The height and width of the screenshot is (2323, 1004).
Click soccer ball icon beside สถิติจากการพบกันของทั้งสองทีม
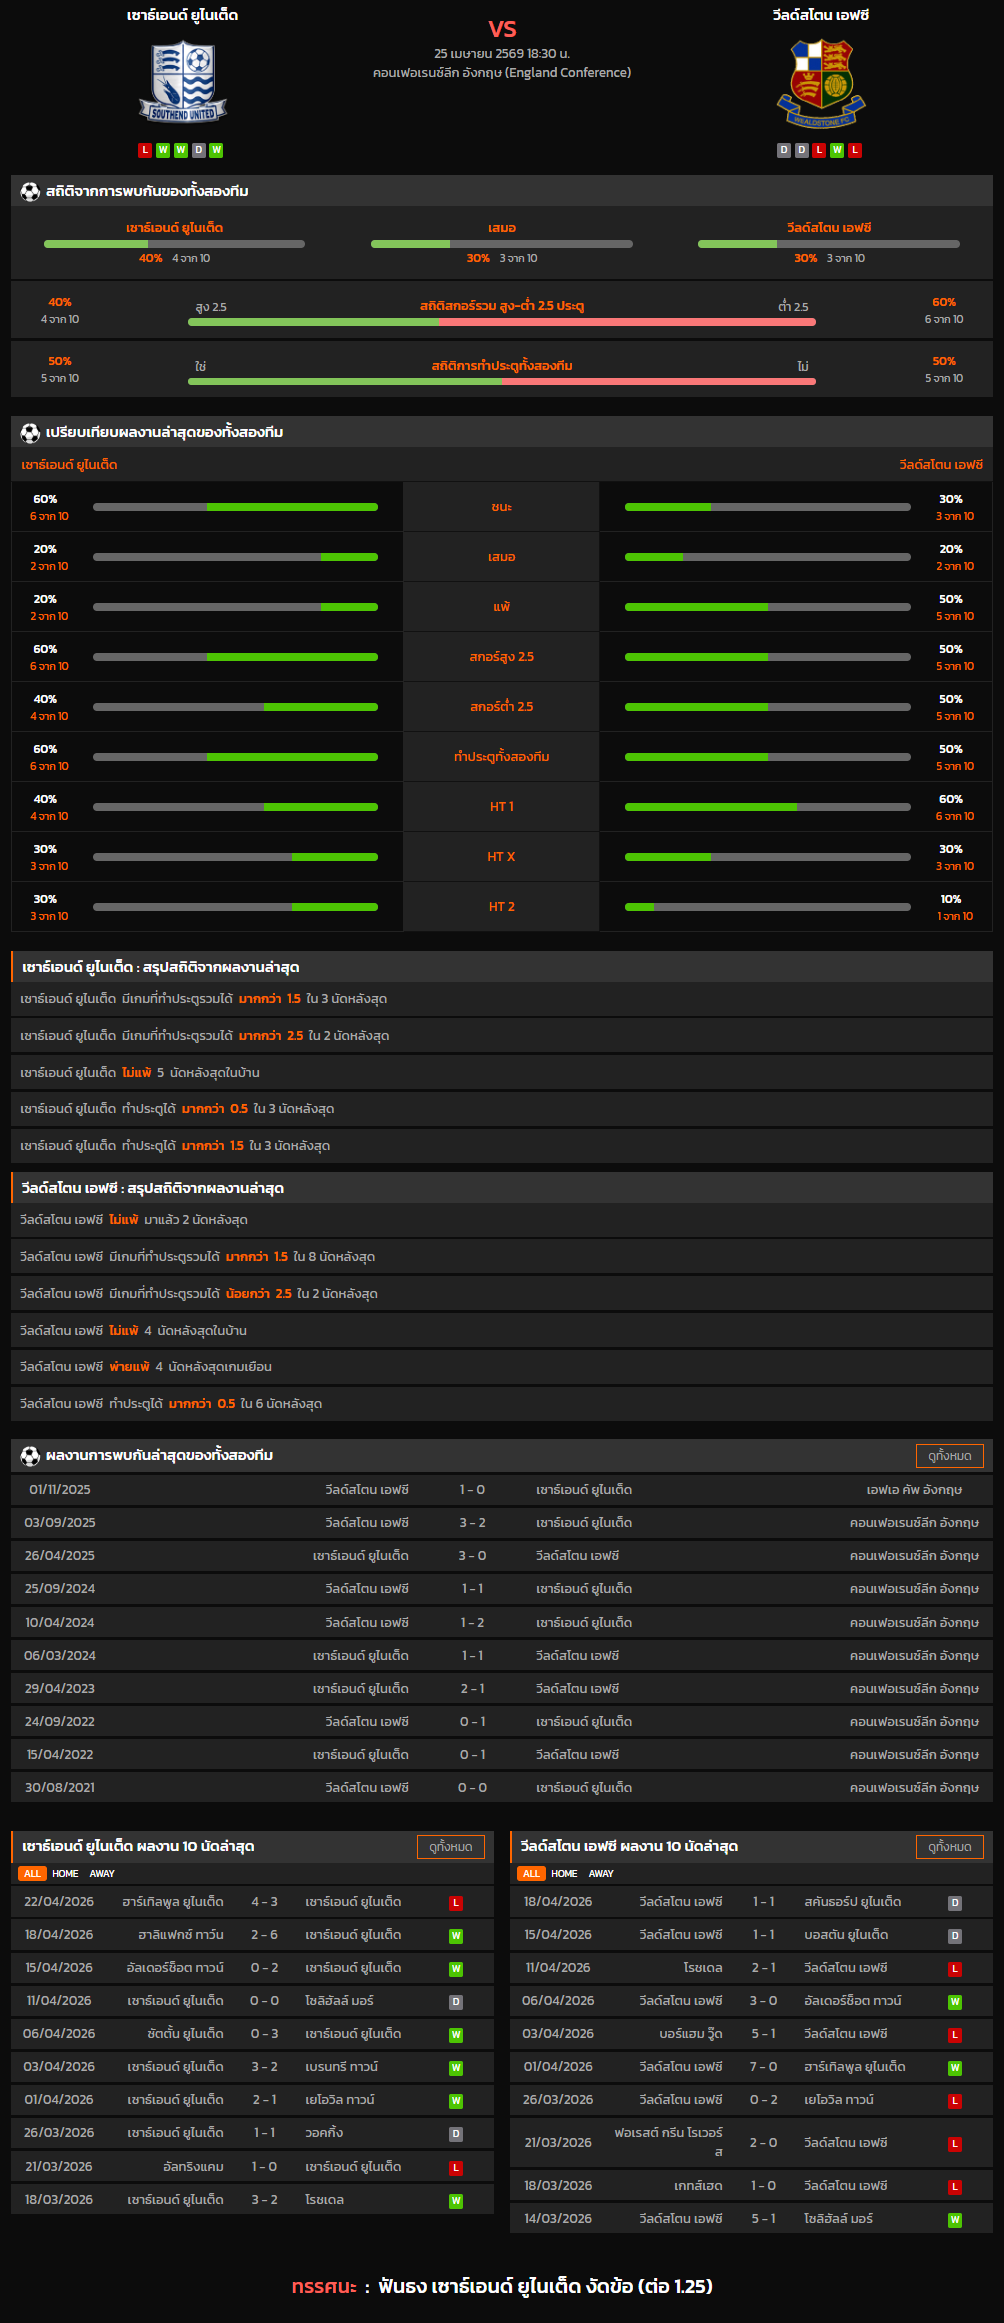tap(30, 191)
